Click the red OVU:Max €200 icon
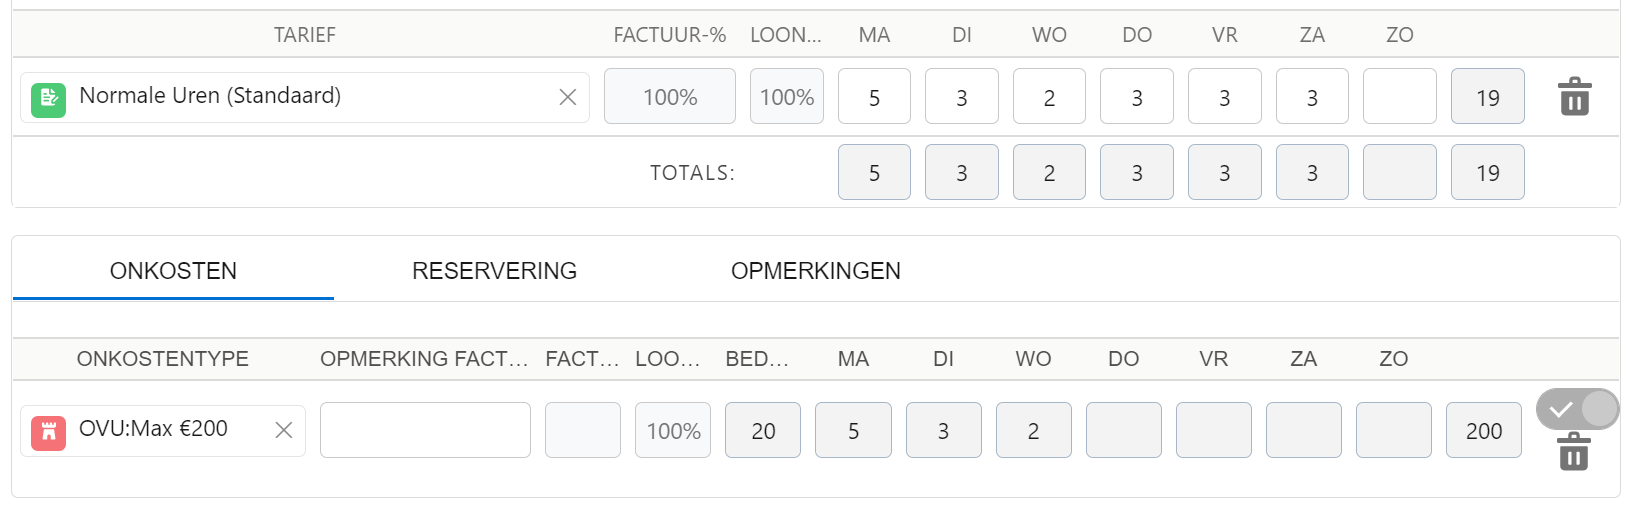1633x506 pixels. point(49,433)
